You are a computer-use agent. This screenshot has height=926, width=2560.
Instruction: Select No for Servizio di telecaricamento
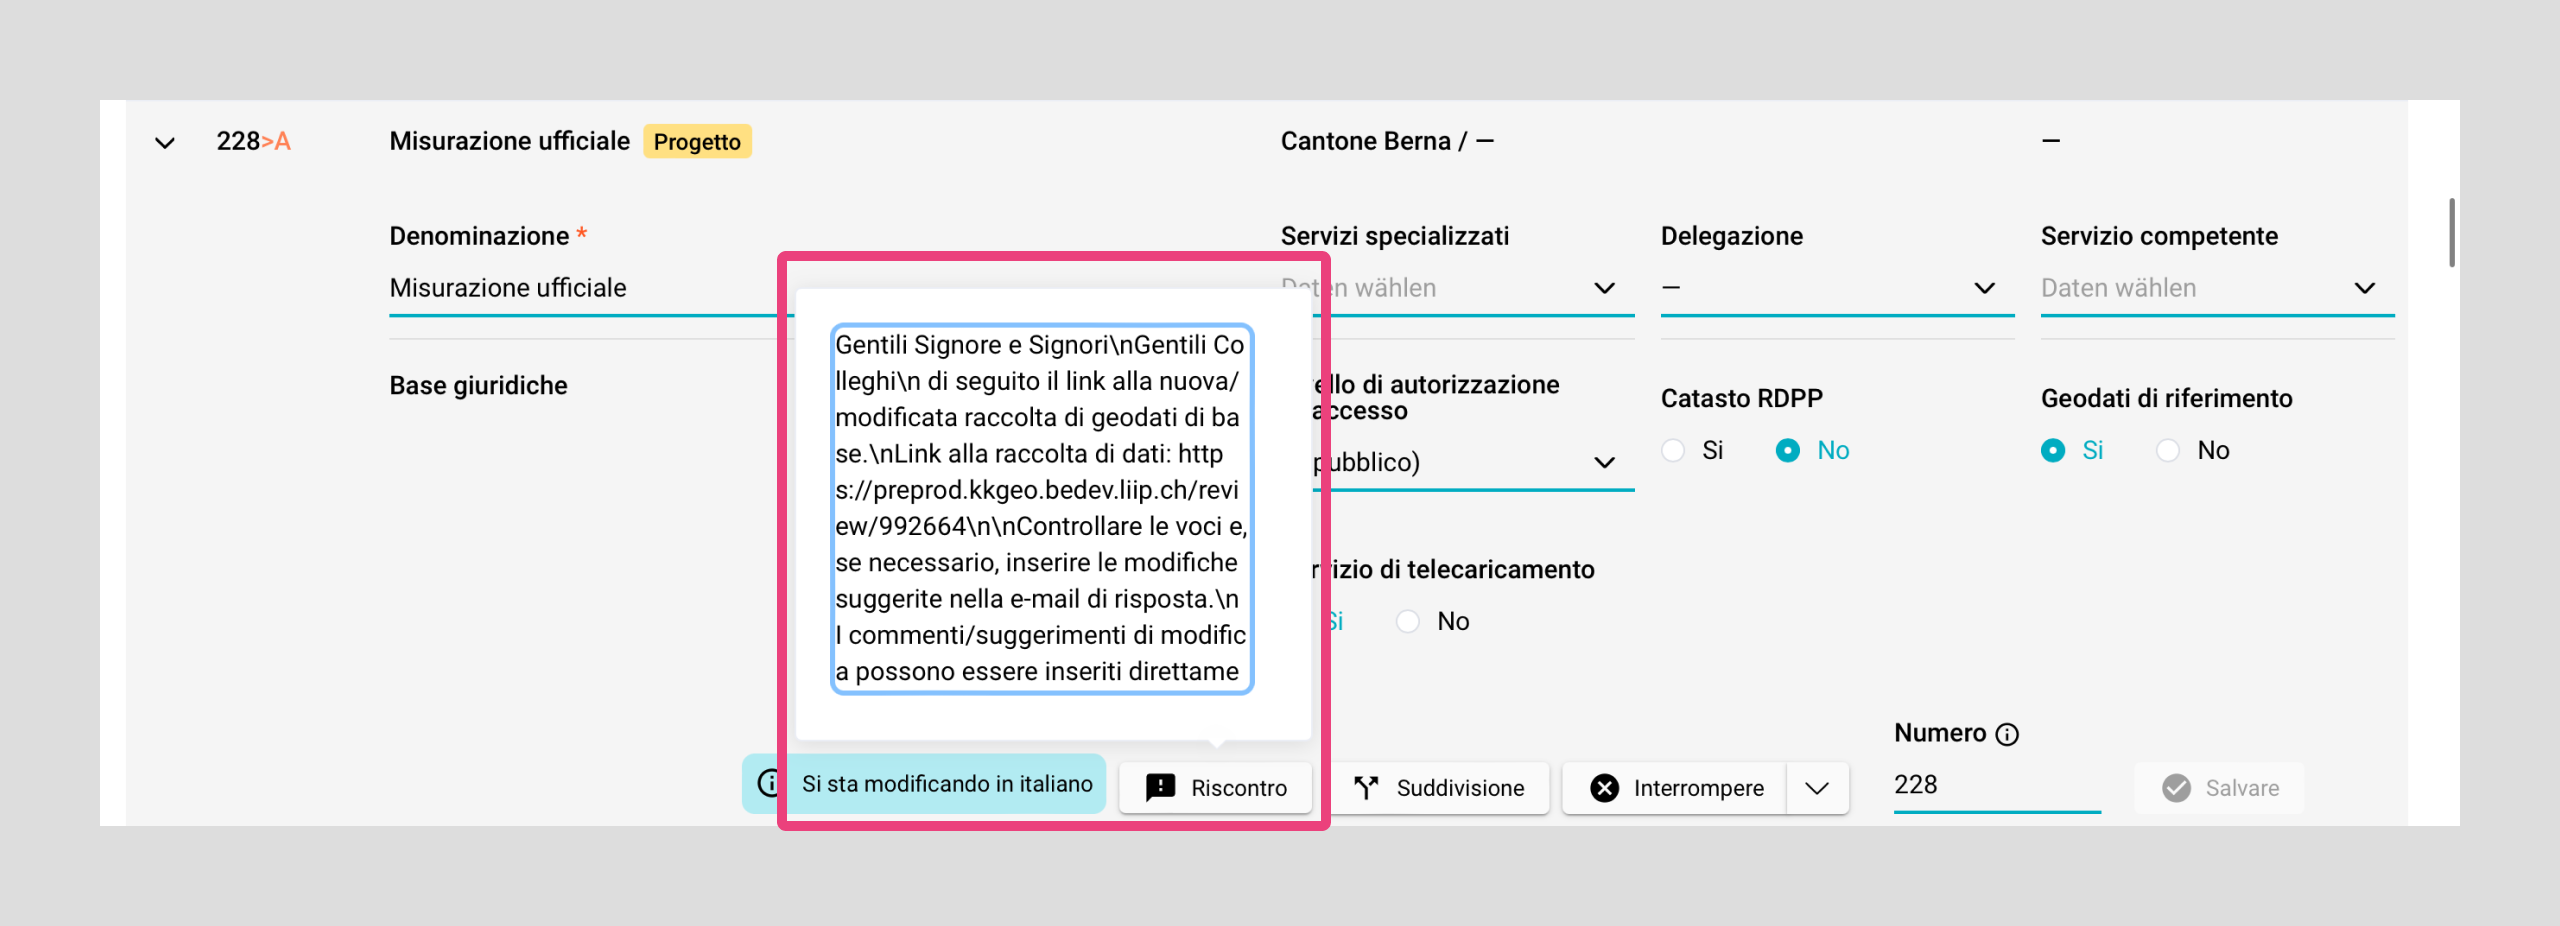[x=1408, y=622]
